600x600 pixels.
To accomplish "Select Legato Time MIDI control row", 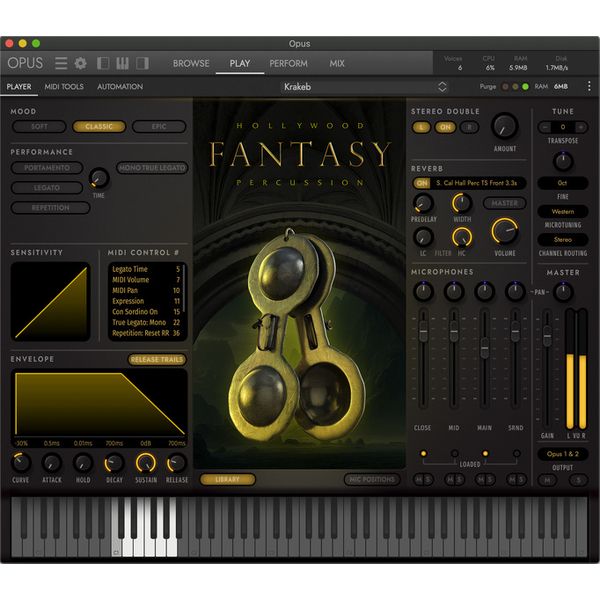I will click(x=146, y=269).
